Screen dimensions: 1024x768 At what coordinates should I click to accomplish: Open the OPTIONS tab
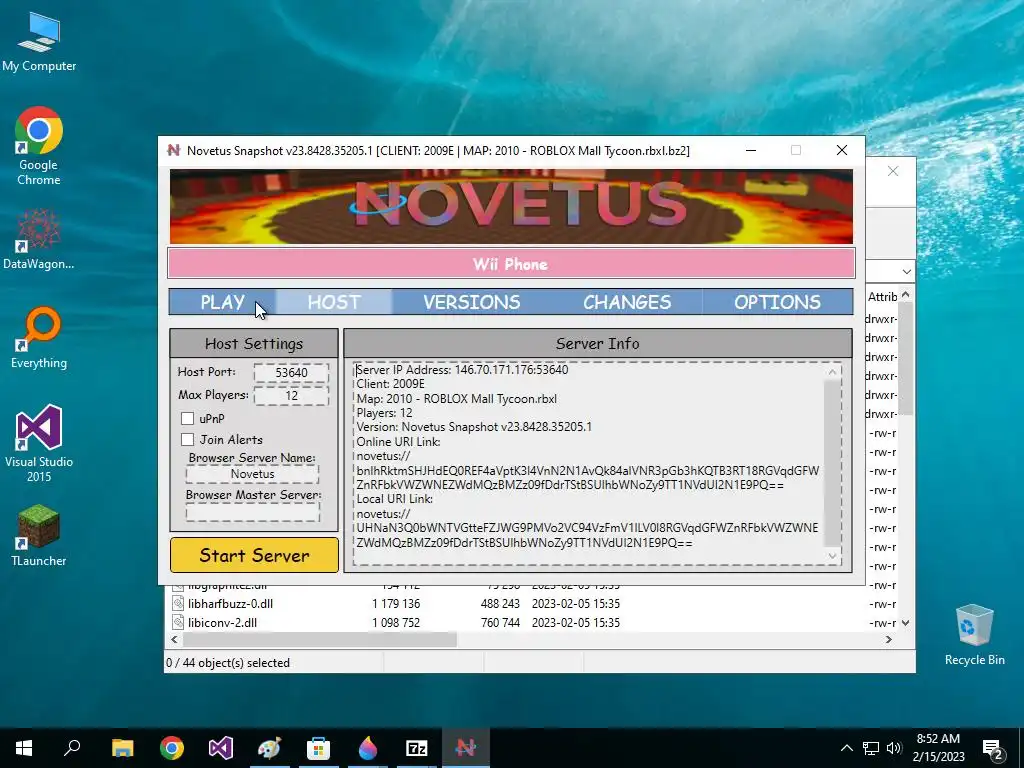pyautogui.click(x=777, y=302)
